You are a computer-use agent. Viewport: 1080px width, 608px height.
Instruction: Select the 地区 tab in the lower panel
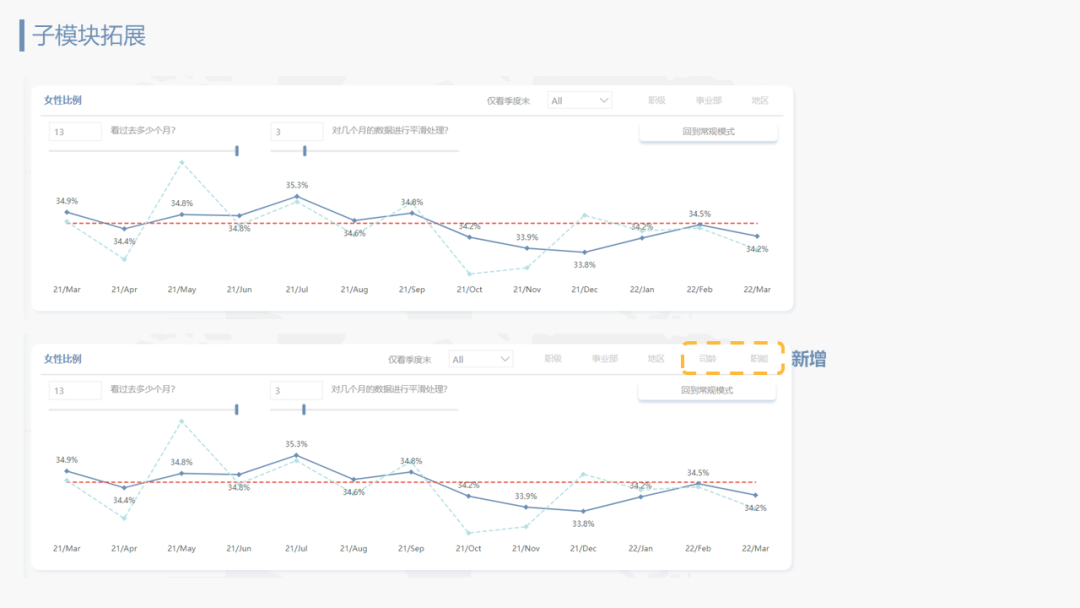point(656,359)
